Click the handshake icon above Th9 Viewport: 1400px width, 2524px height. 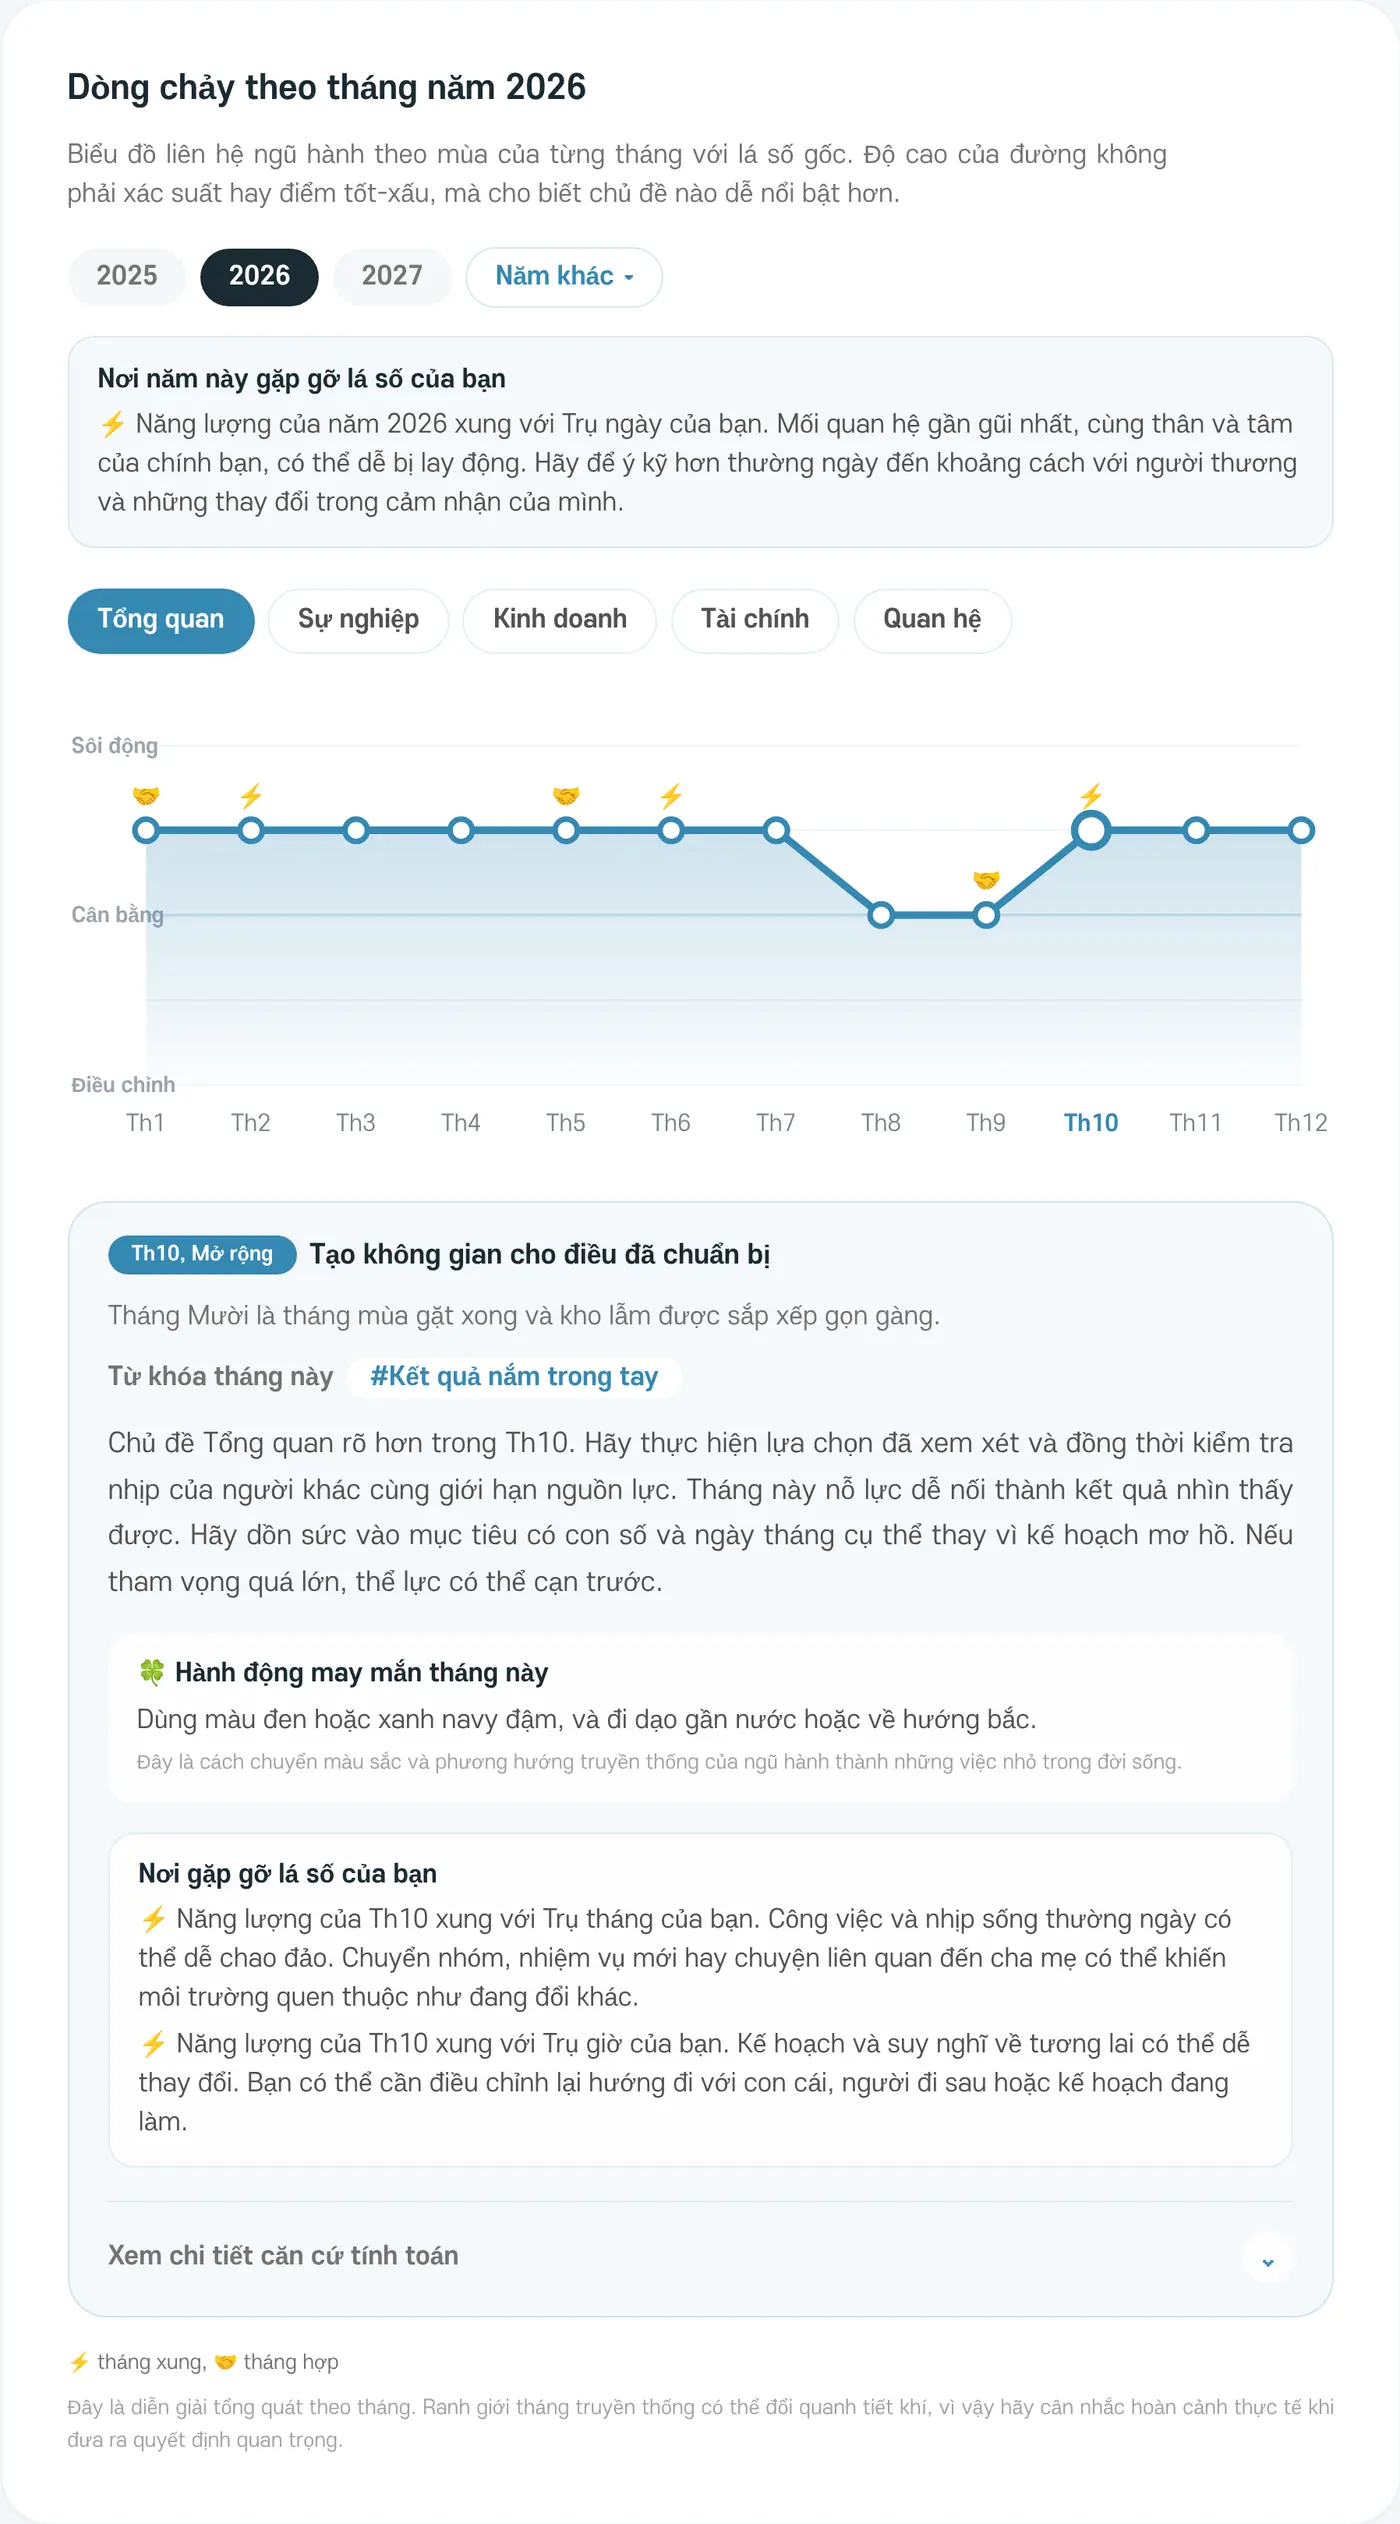click(986, 880)
